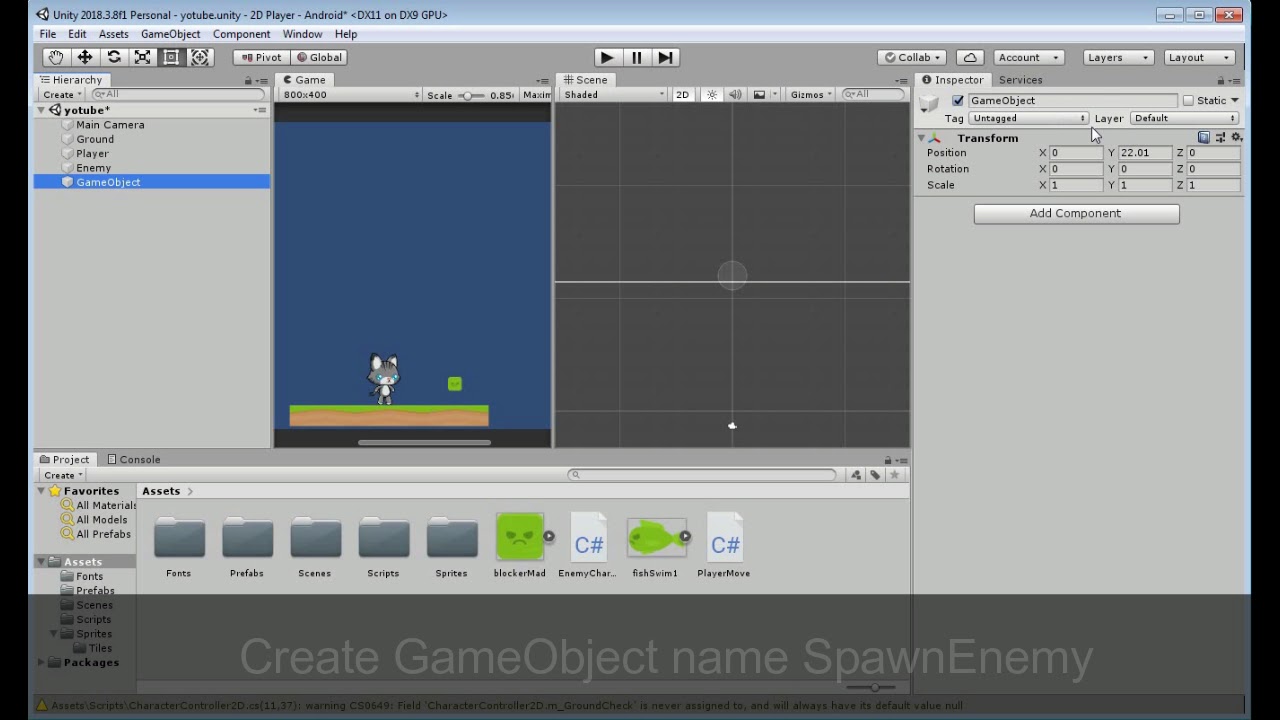Screen dimensions: 1280x720
Task: Open the Fonts folder thumbnail
Action: tap(179, 540)
